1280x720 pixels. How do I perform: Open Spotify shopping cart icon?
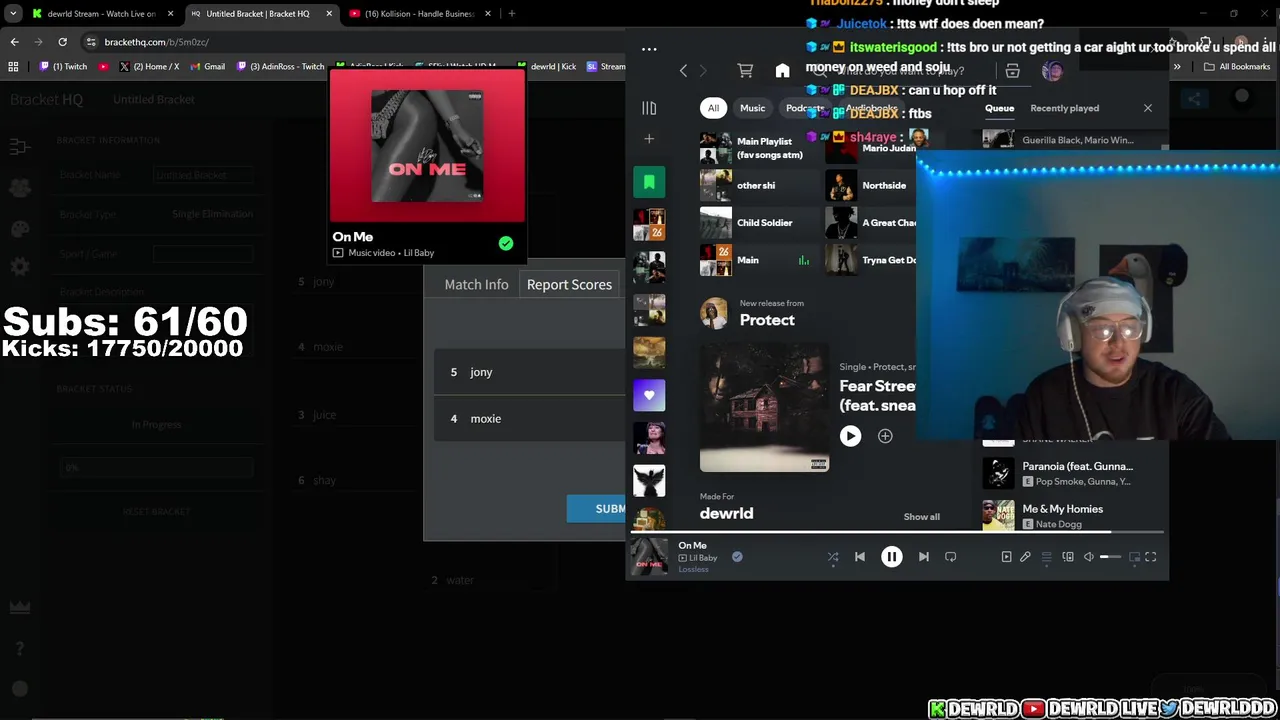click(745, 71)
